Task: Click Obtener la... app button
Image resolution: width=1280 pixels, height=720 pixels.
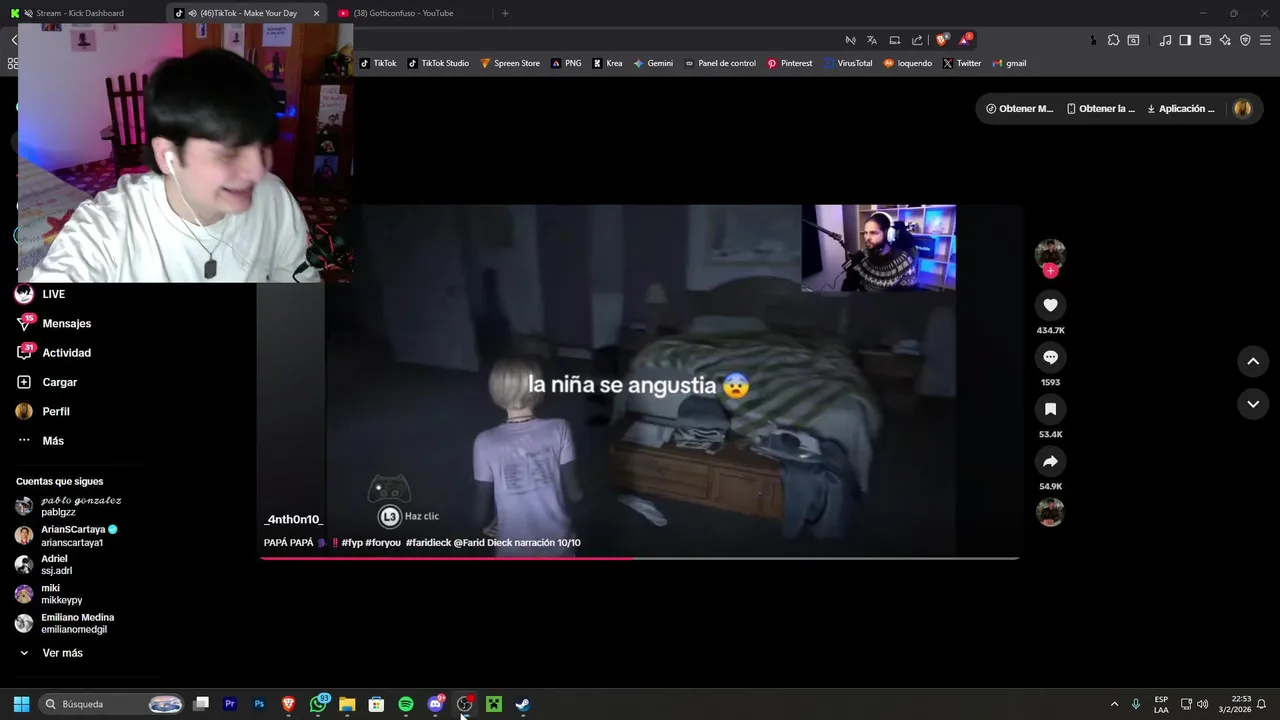Action: (1100, 109)
